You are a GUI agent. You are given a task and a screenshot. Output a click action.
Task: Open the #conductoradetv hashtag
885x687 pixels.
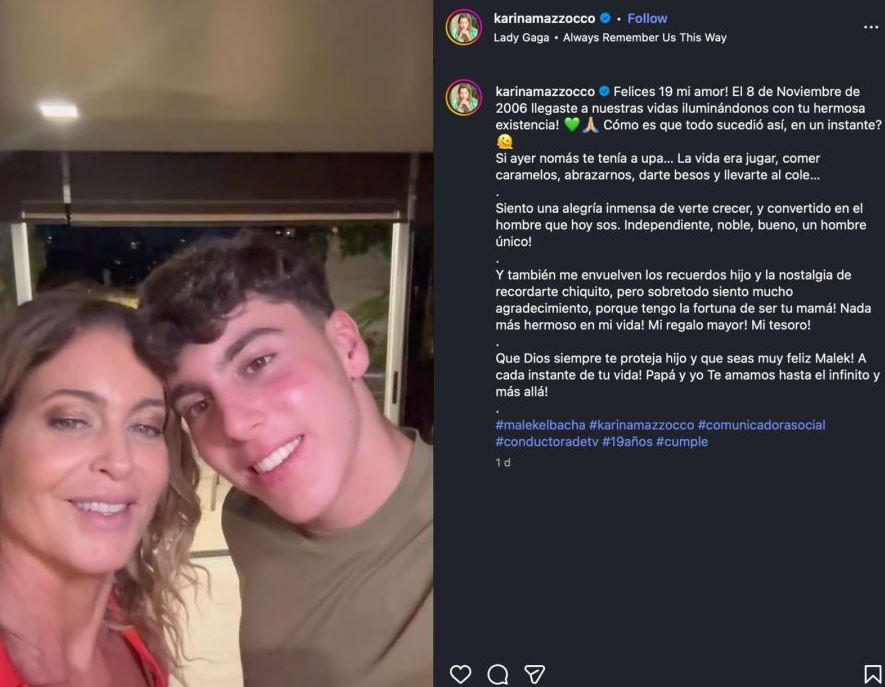[546, 442]
